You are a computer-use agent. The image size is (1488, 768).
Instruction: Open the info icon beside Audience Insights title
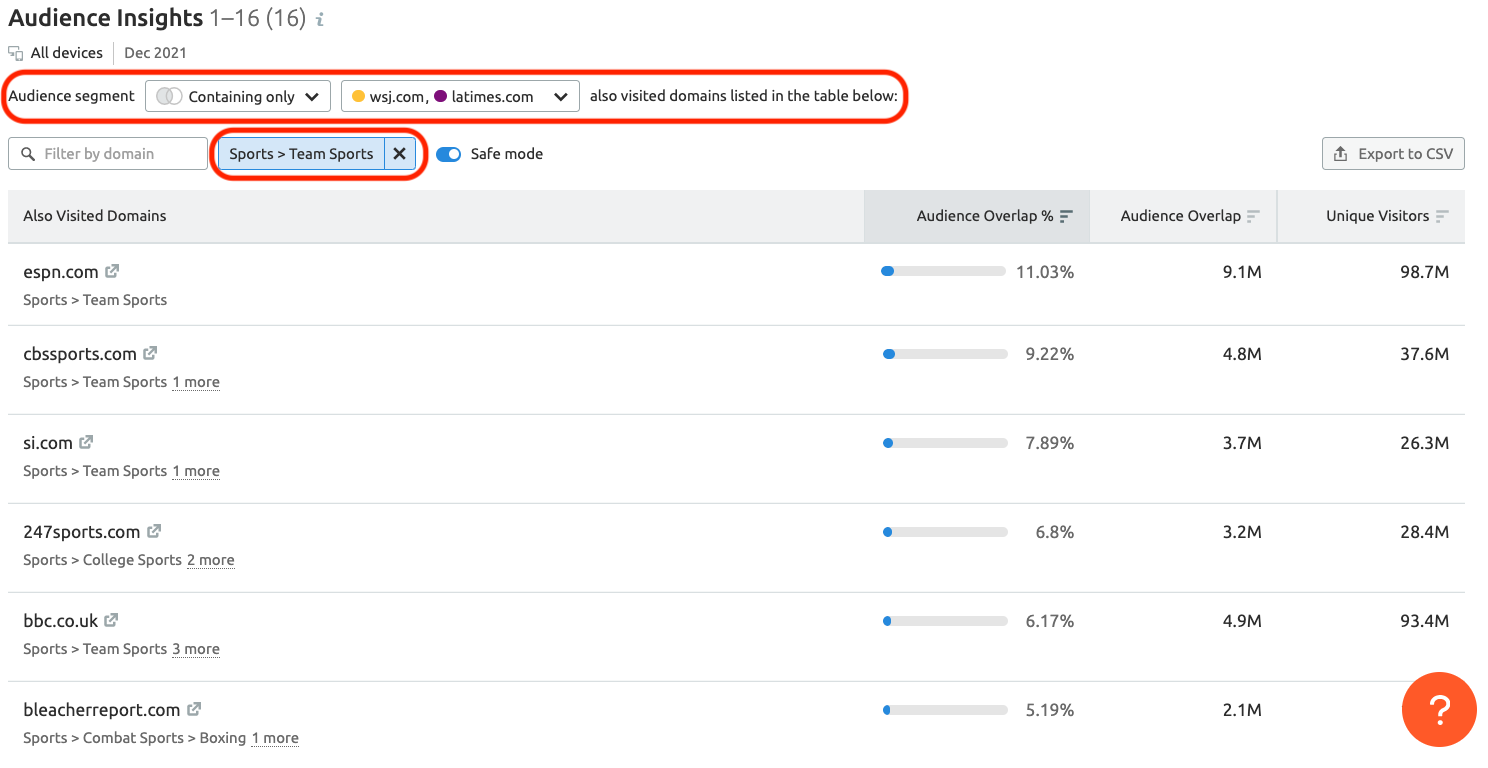tap(319, 19)
